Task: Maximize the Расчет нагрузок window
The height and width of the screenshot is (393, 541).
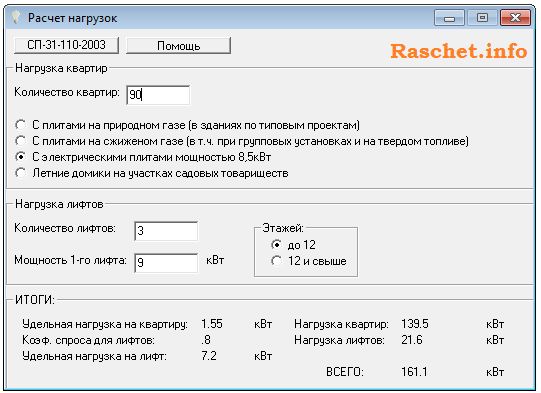Action: tap(482, 17)
